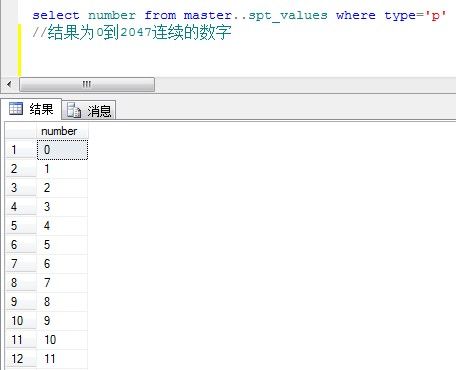This screenshot has width=456, height=370.
Task: Select the number cell in row header 8
Action: (x=62, y=283)
